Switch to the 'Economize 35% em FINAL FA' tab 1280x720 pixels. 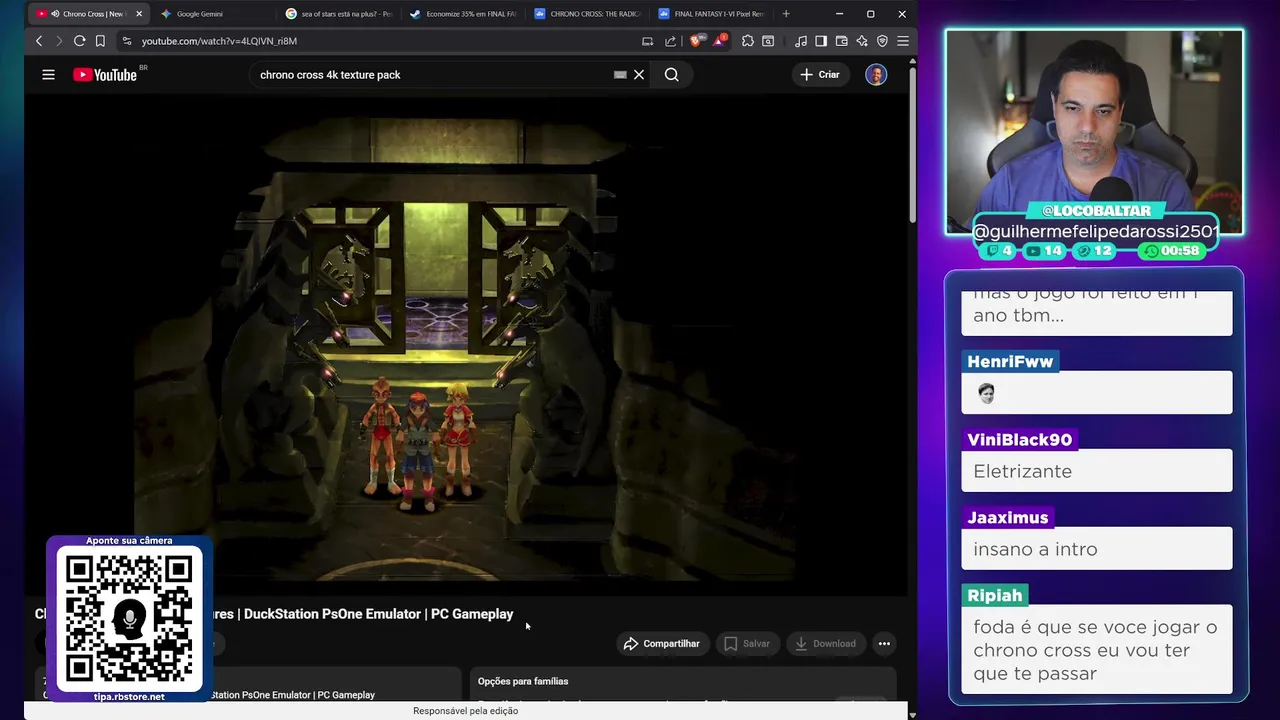point(463,14)
